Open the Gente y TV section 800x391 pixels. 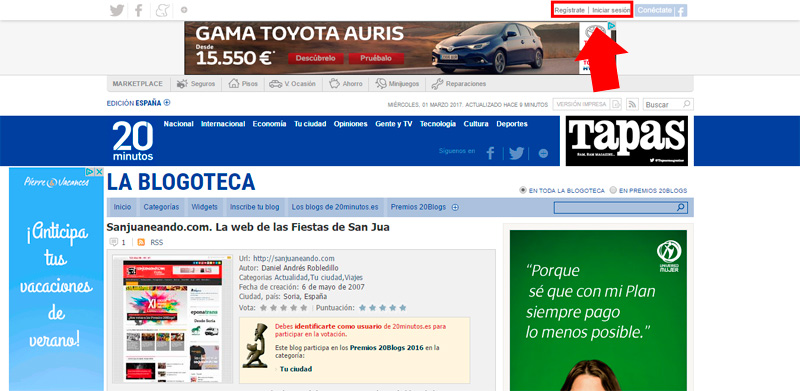[394, 124]
